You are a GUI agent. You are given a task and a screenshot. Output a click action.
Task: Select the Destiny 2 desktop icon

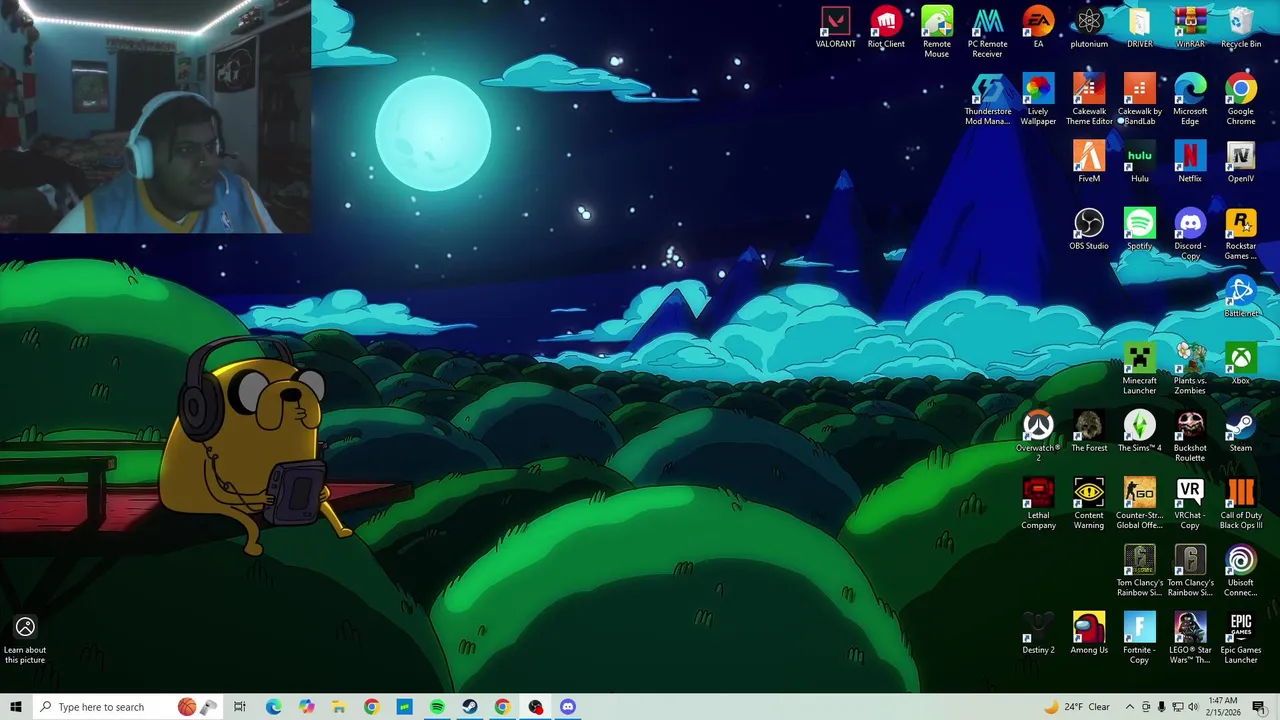1038,634
